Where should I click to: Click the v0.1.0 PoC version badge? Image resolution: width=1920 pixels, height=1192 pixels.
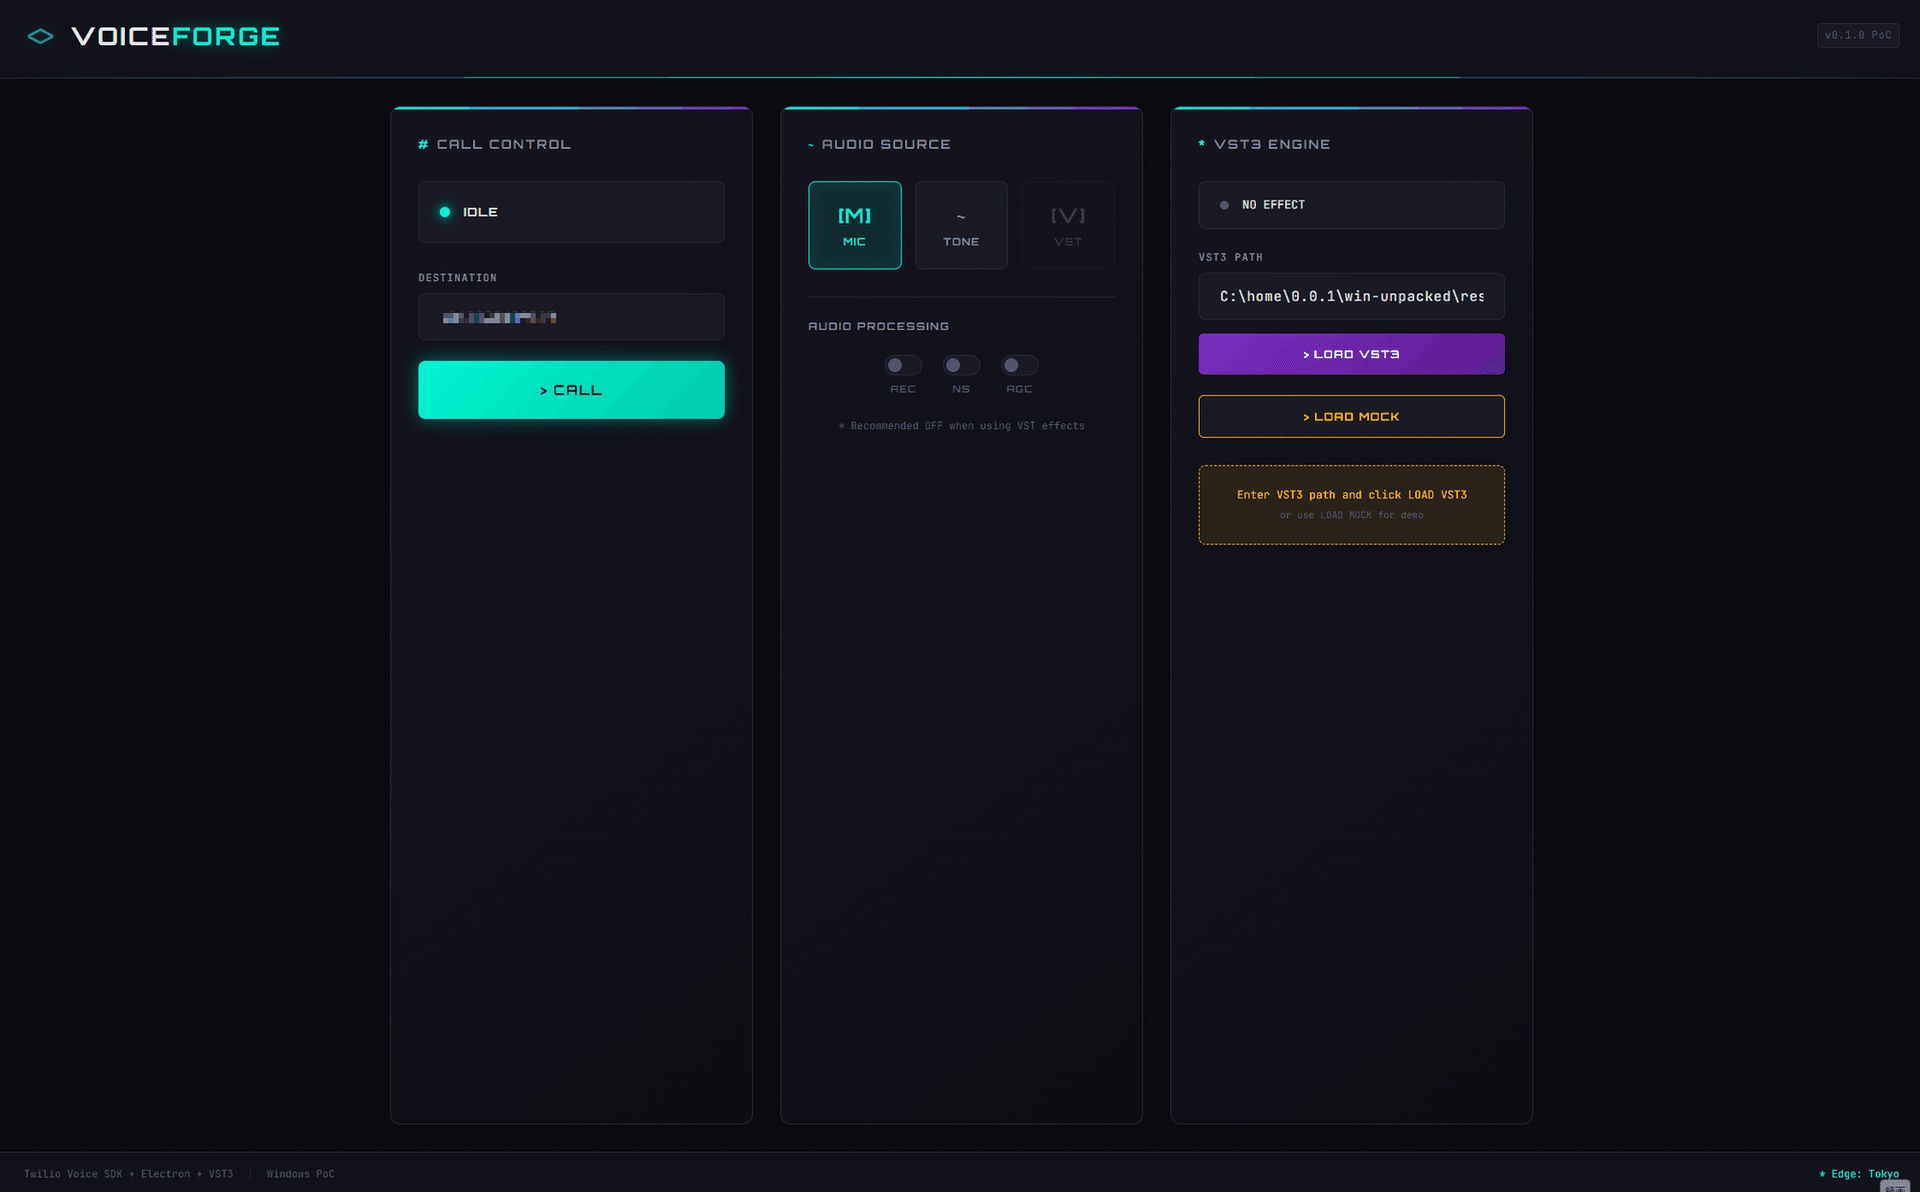1857,34
